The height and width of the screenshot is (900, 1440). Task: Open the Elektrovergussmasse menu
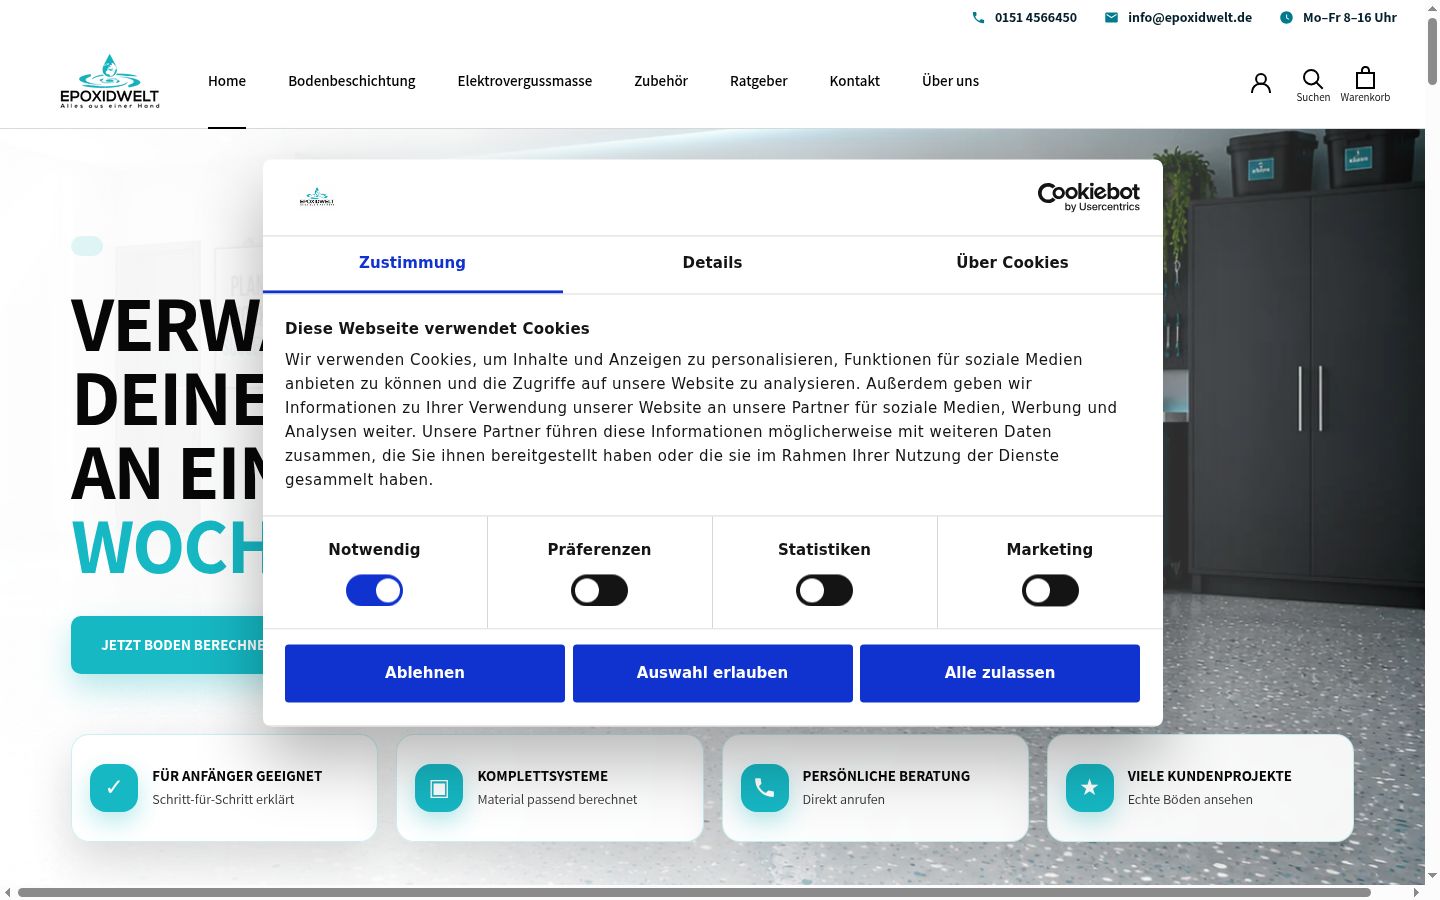(x=525, y=81)
